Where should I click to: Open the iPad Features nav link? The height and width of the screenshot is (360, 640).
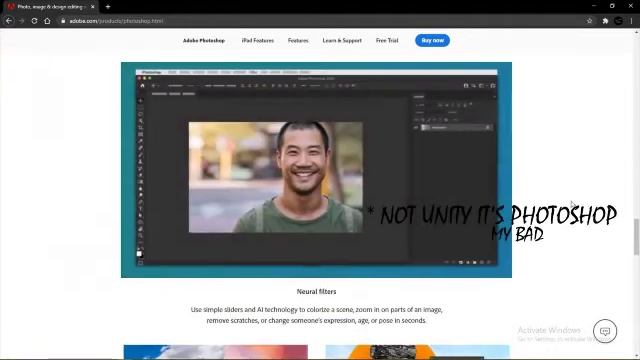(258, 40)
